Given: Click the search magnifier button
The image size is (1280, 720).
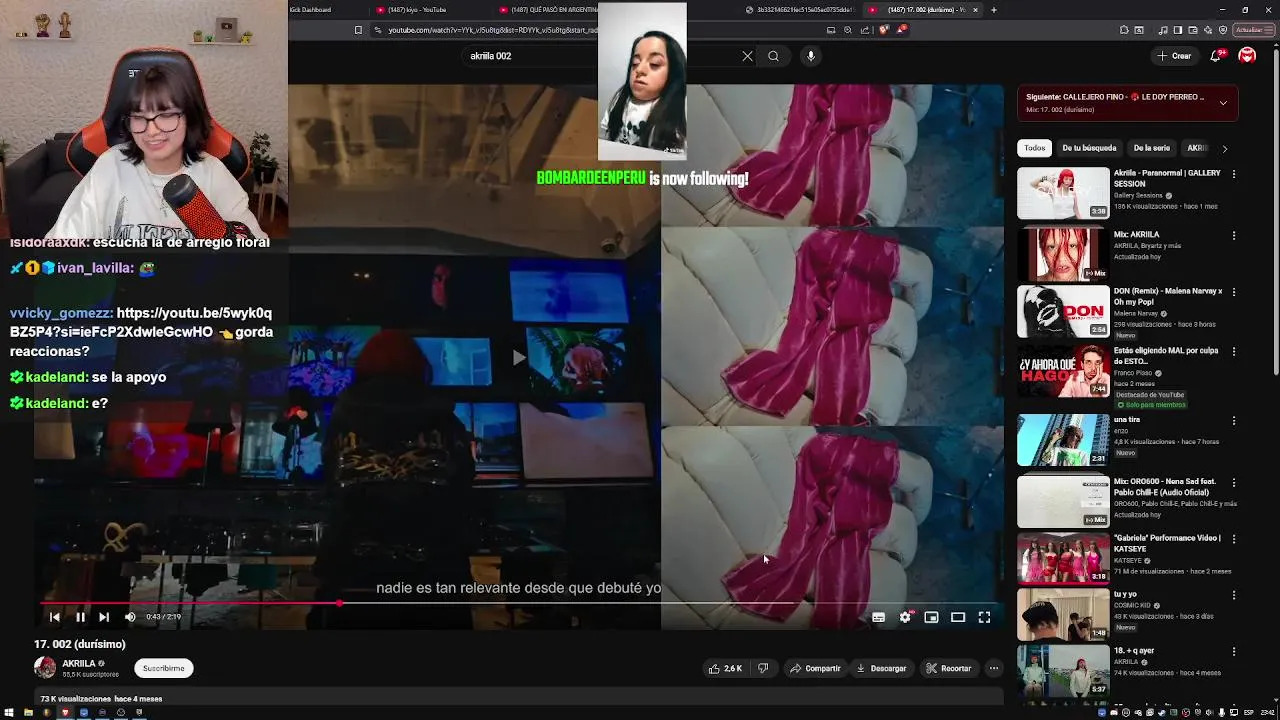Looking at the screenshot, I should 773,56.
